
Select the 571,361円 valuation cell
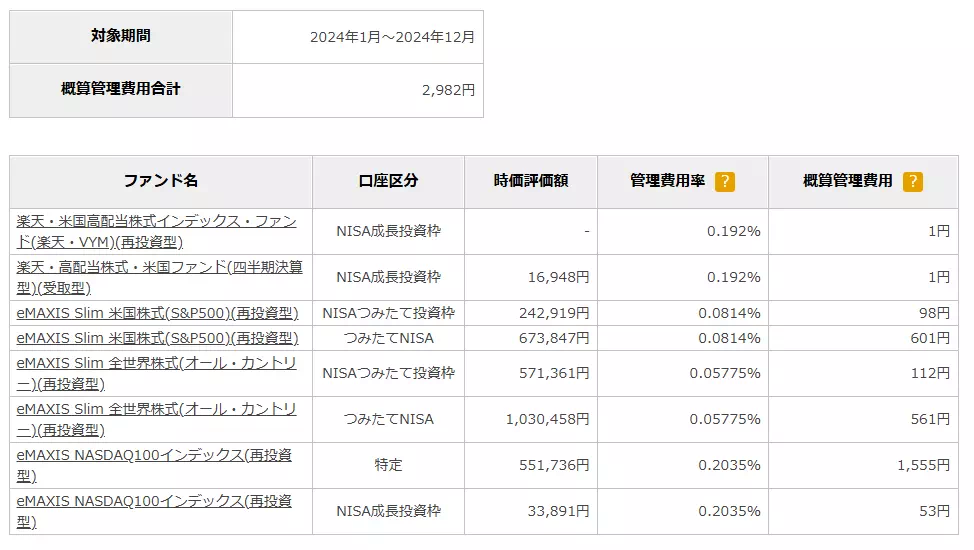tap(531, 374)
